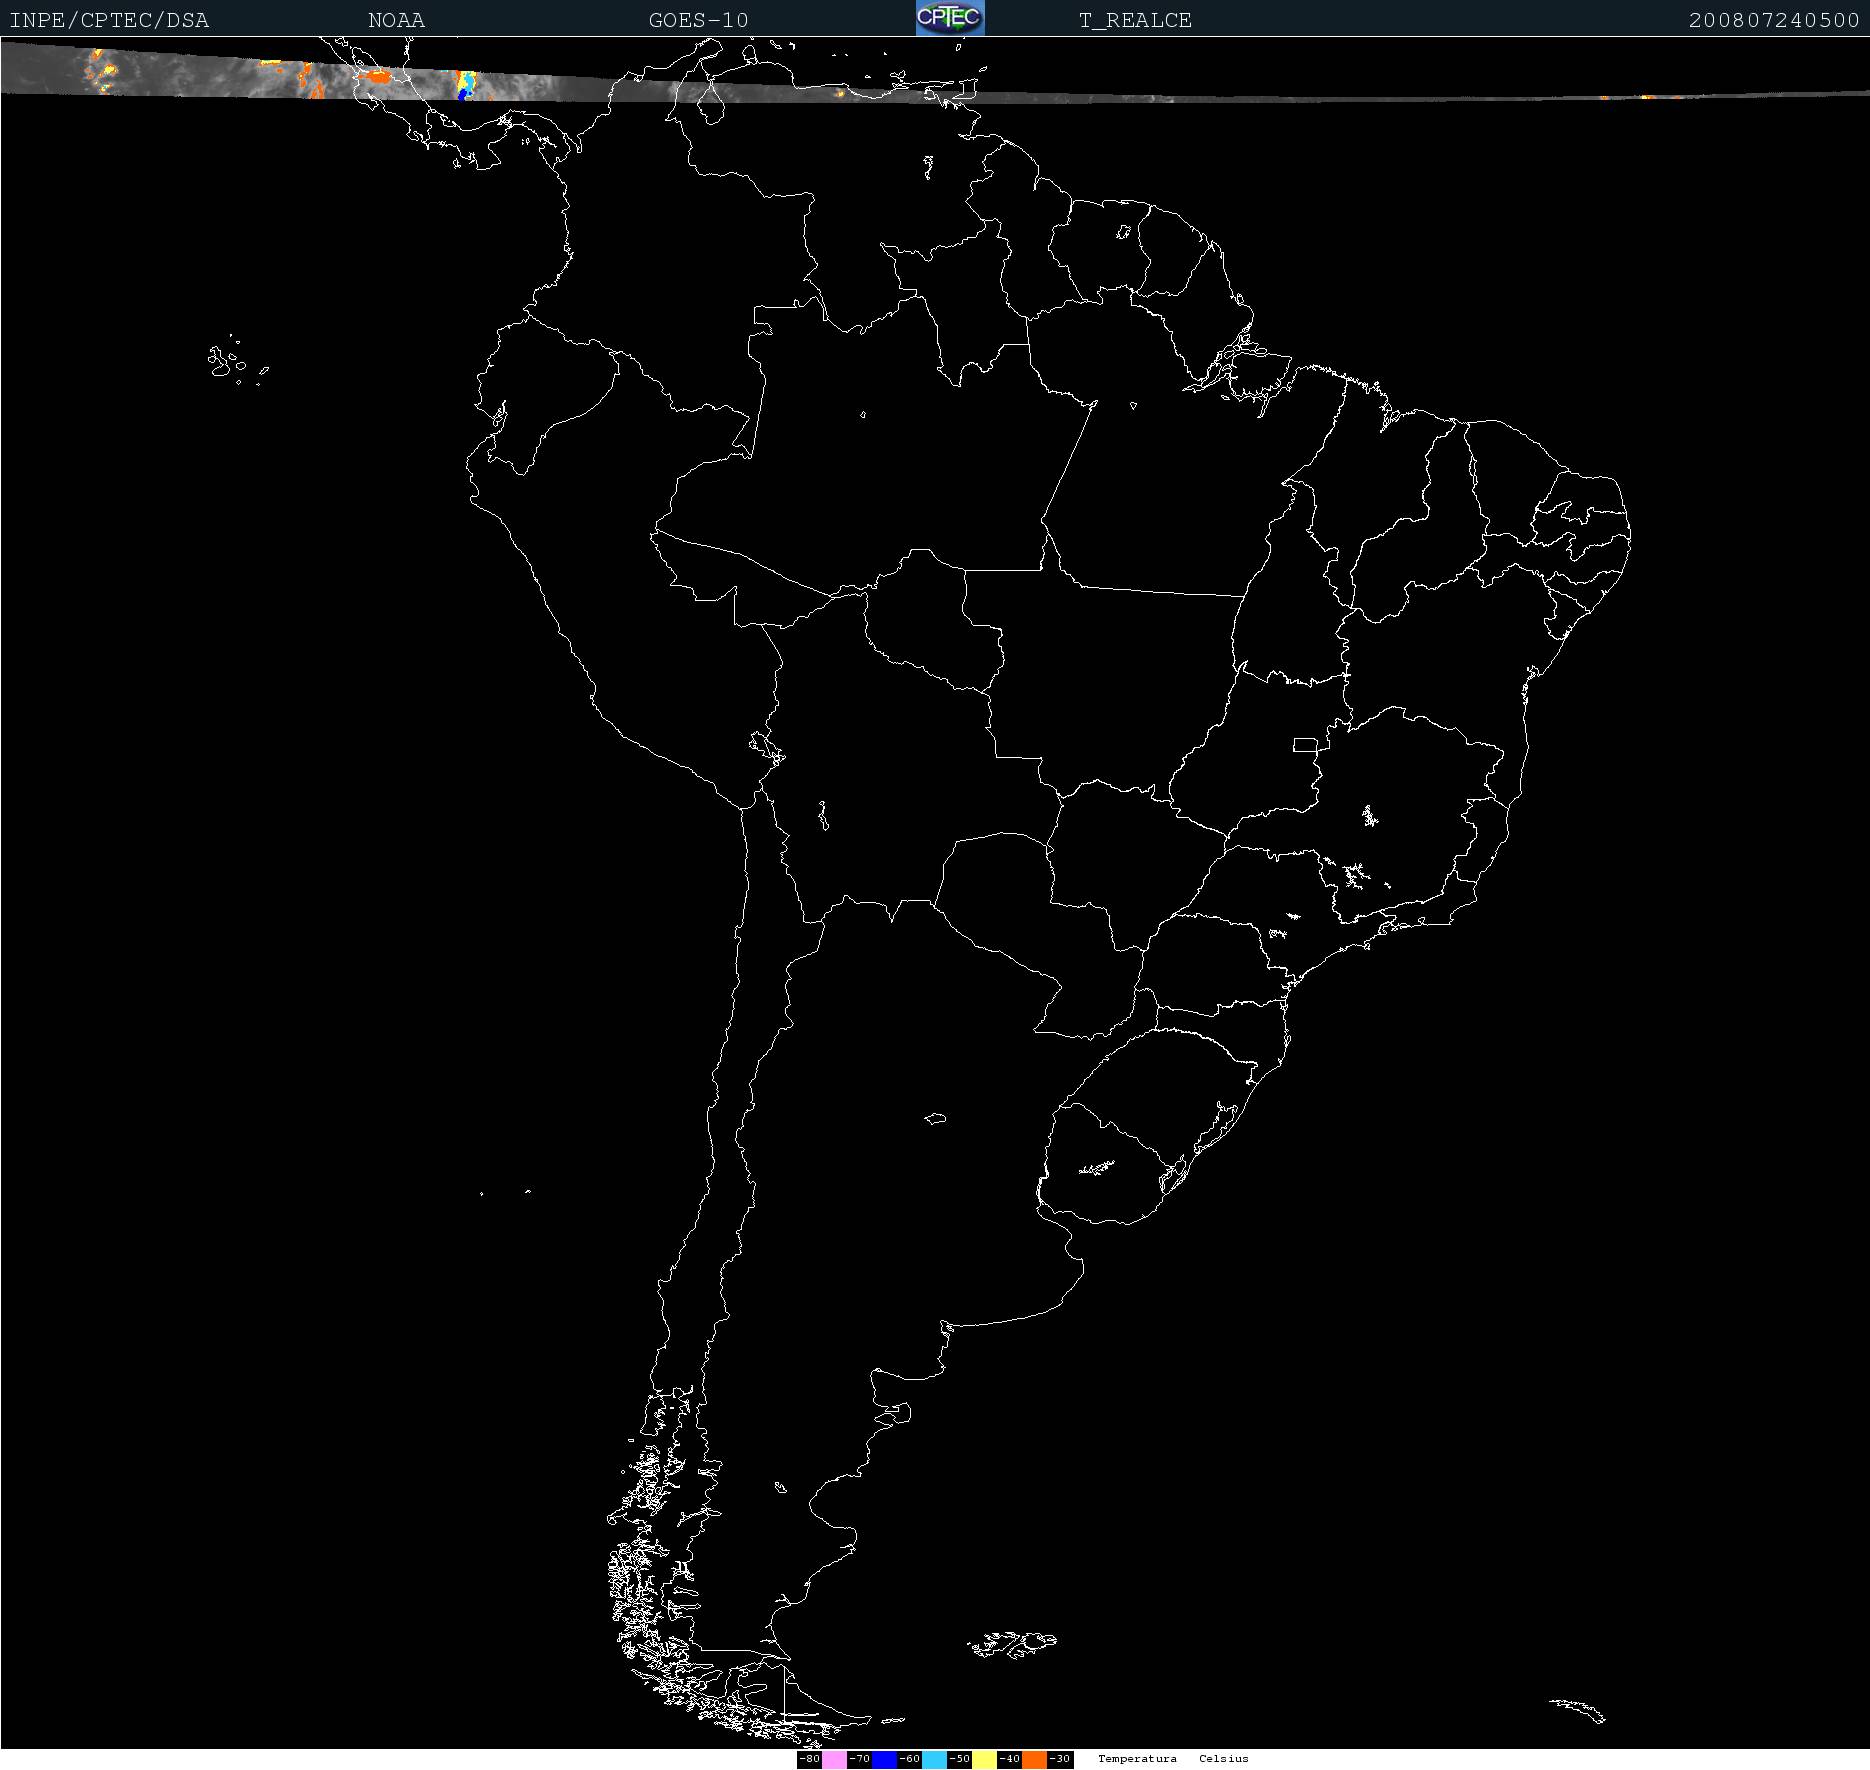Click the blue cold cloud spot in the satellite strip
The image size is (1870, 1770).
click(x=463, y=90)
